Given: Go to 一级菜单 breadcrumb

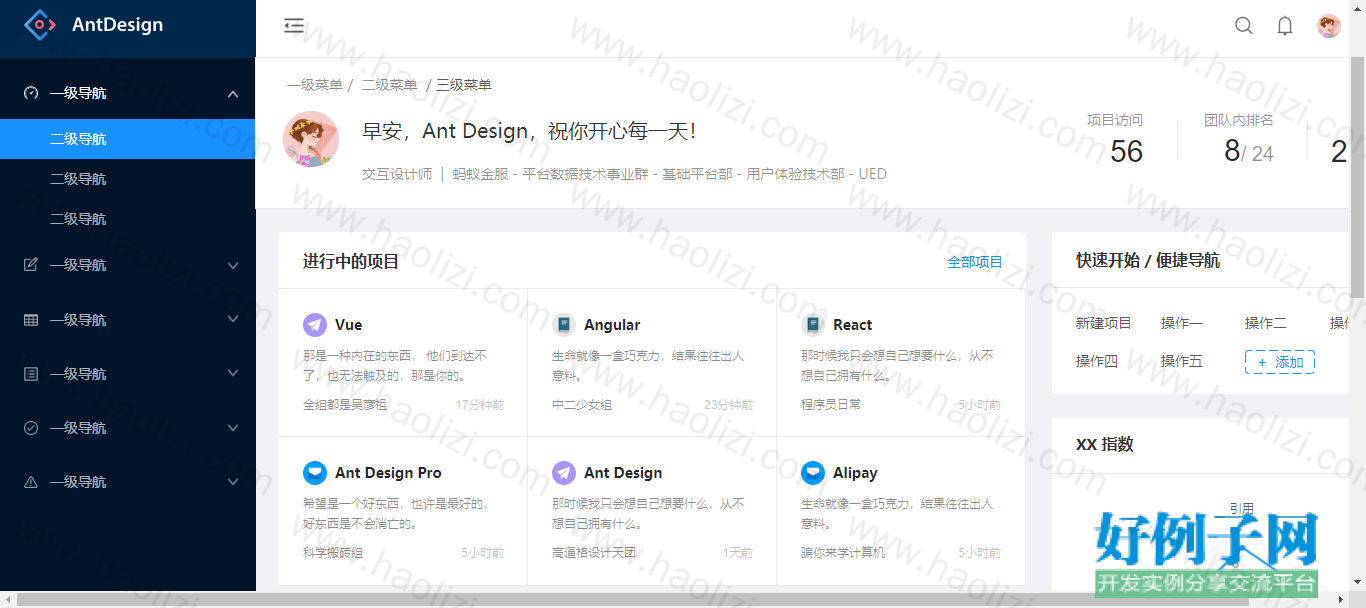Looking at the screenshot, I should 315,85.
